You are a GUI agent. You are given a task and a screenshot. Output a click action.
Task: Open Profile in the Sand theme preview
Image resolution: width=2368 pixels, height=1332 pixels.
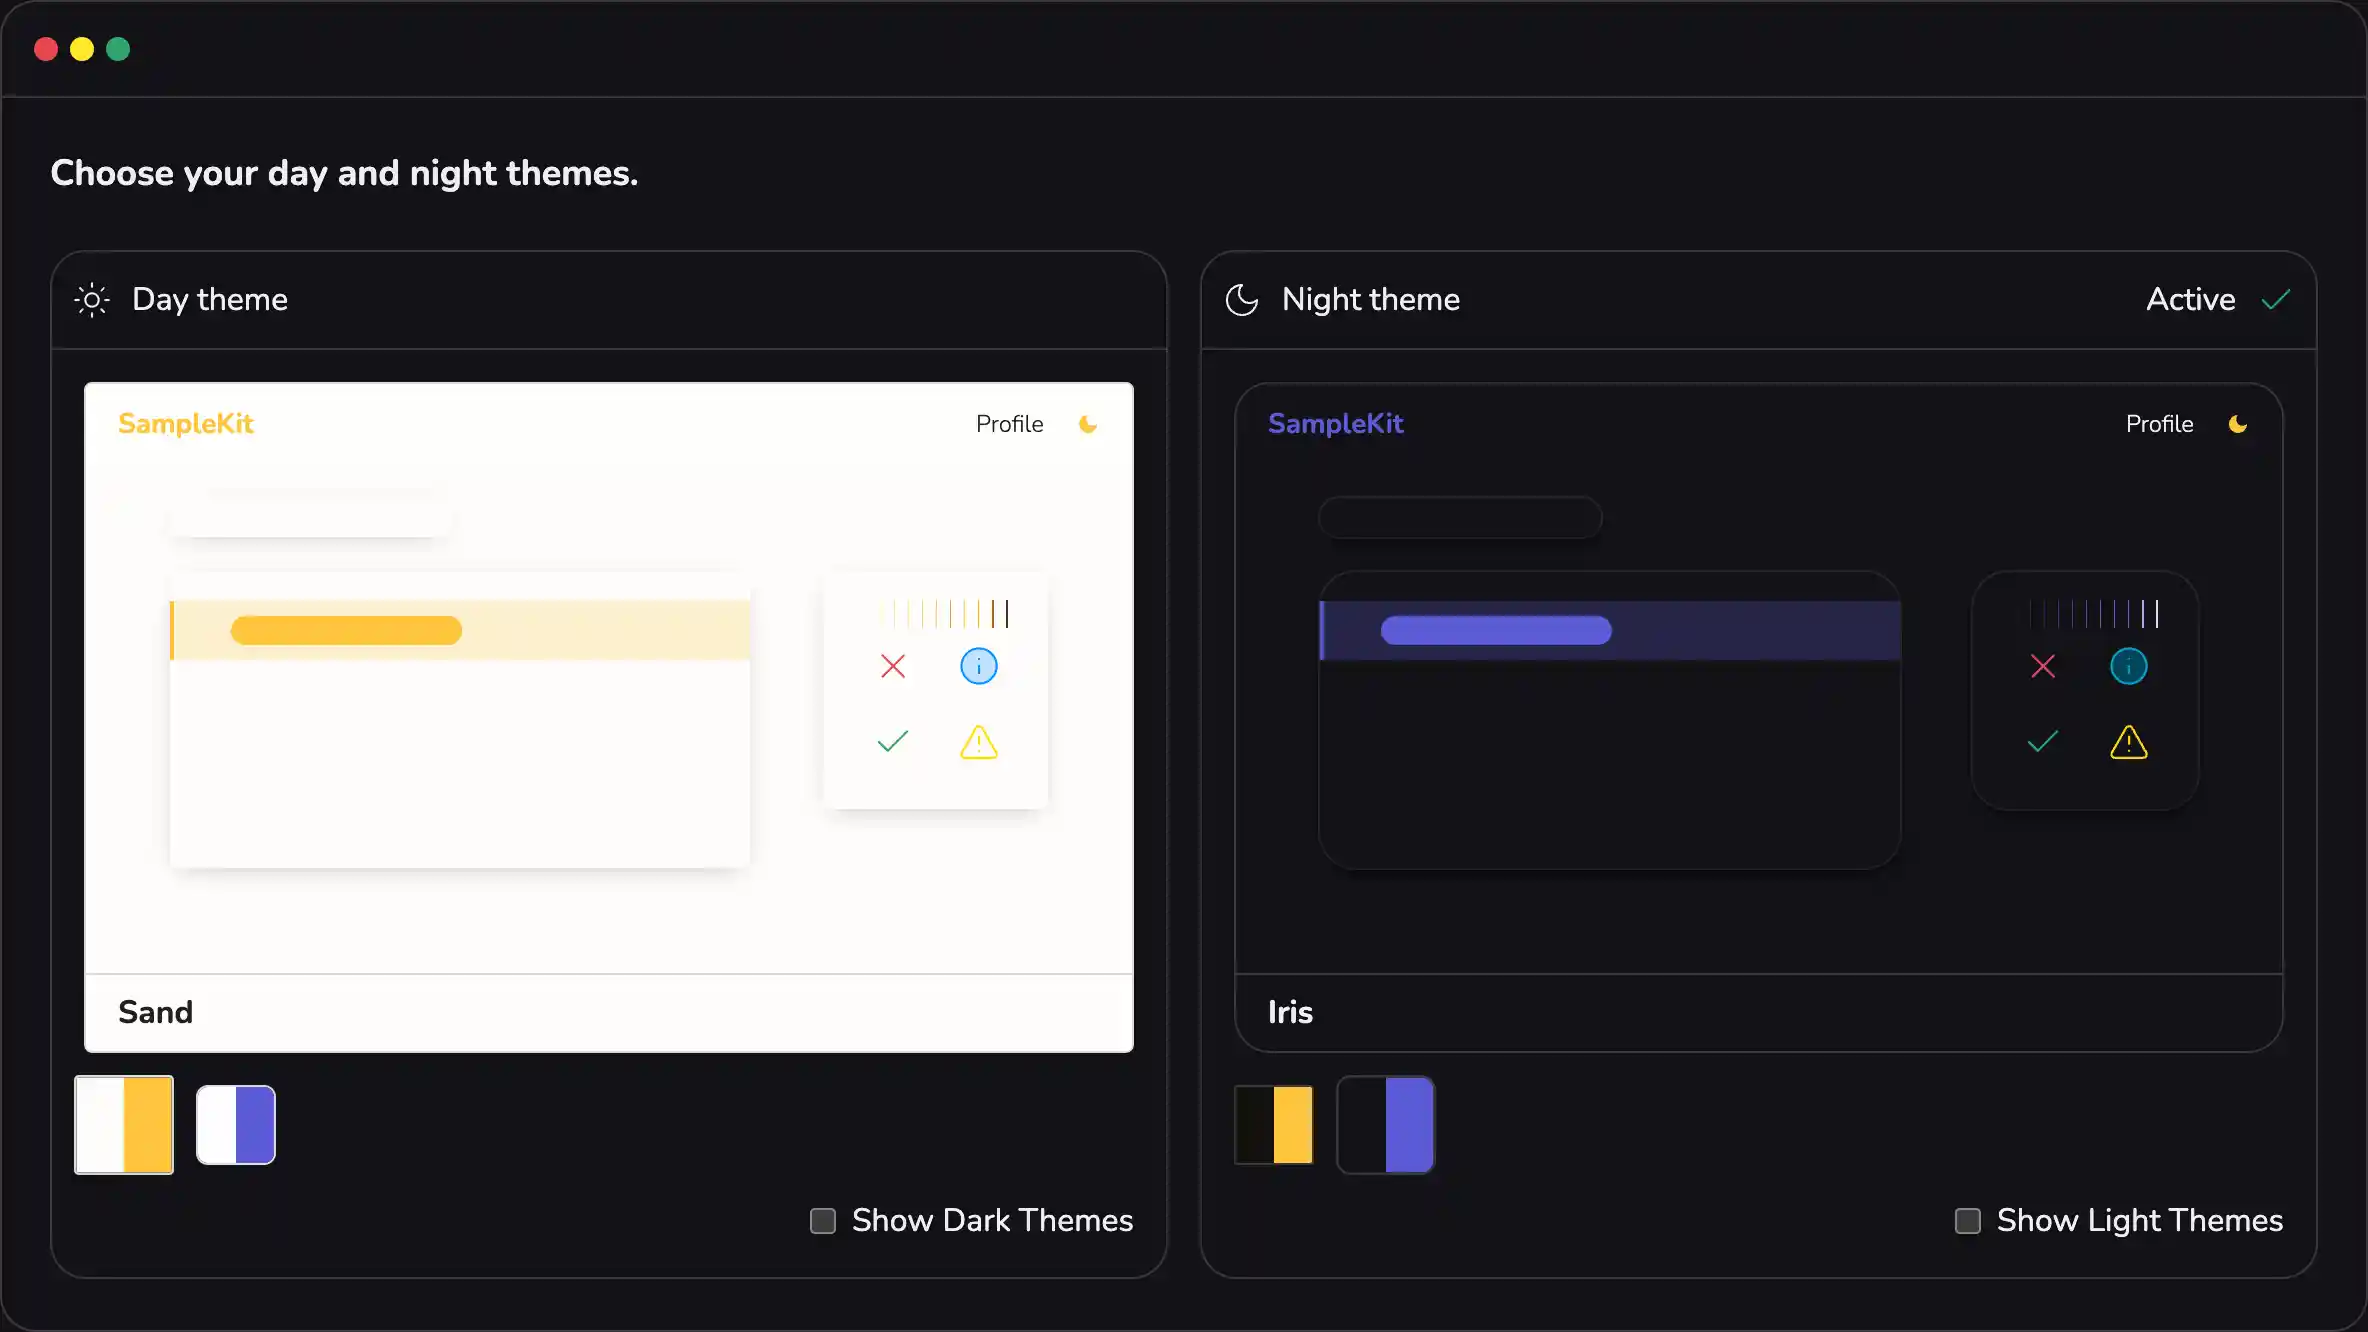click(1009, 424)
